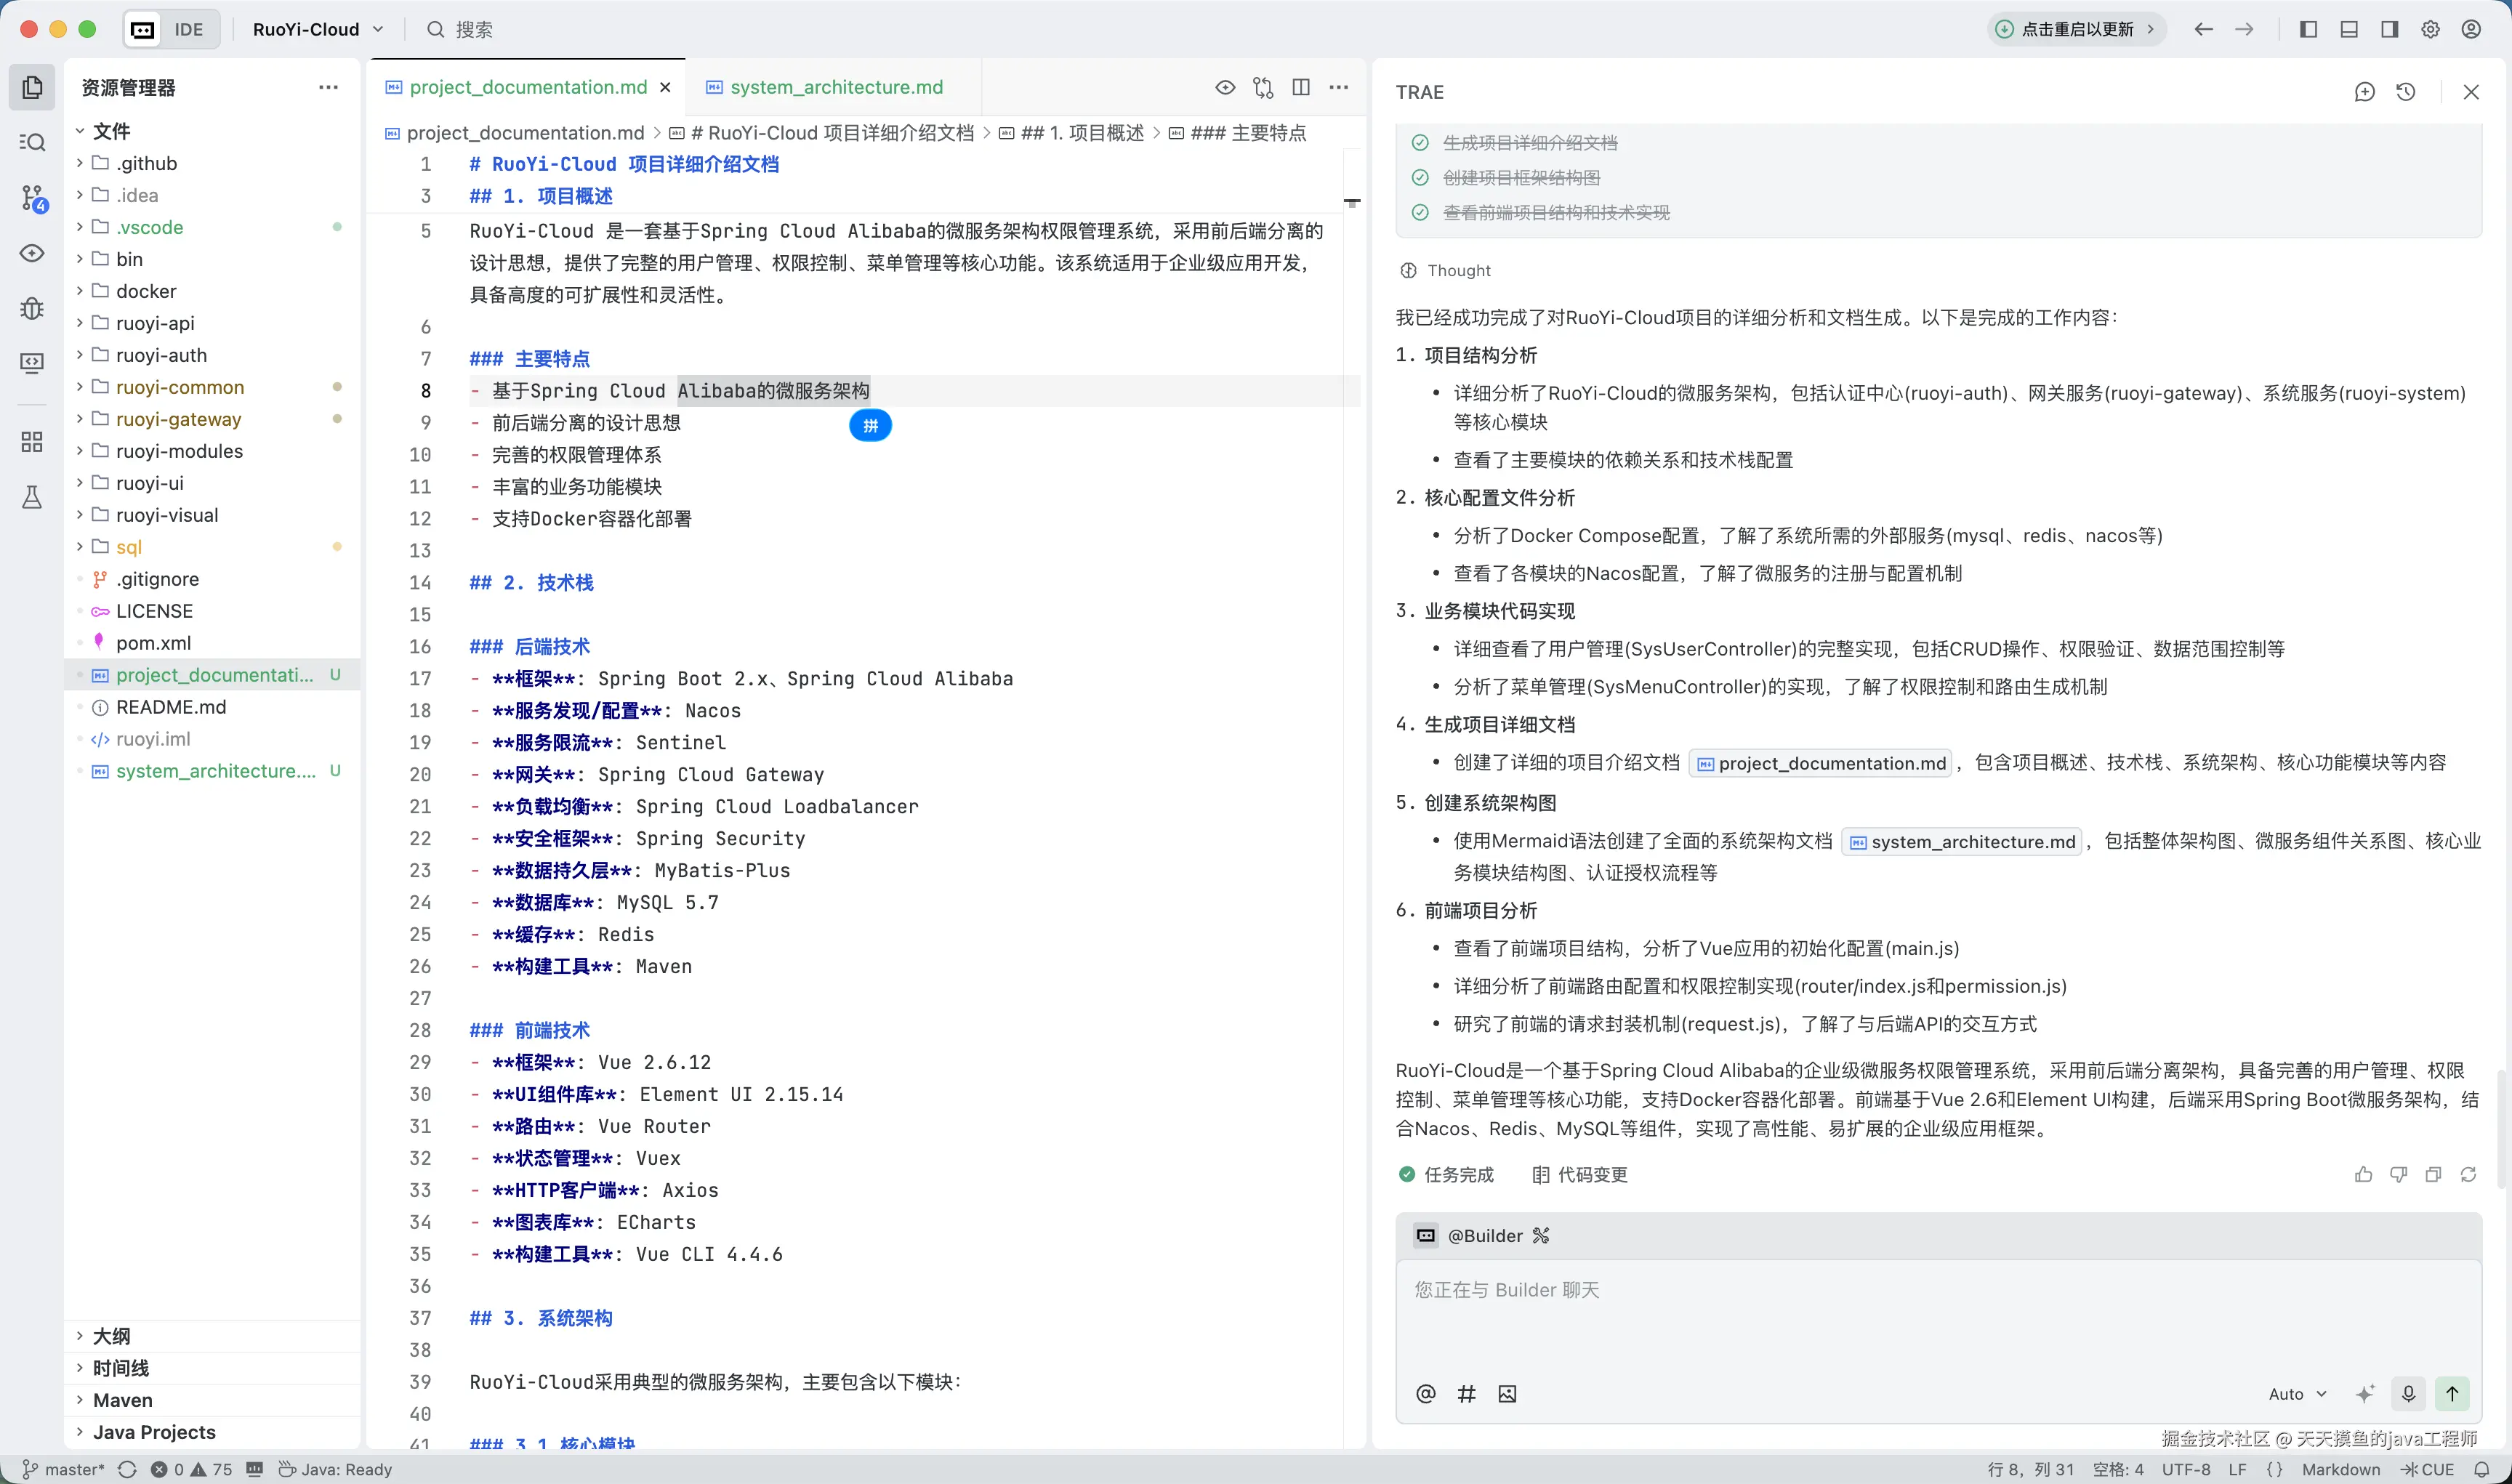
Task: Split the editor with split icon
Action: click(x=1301, y=88)
